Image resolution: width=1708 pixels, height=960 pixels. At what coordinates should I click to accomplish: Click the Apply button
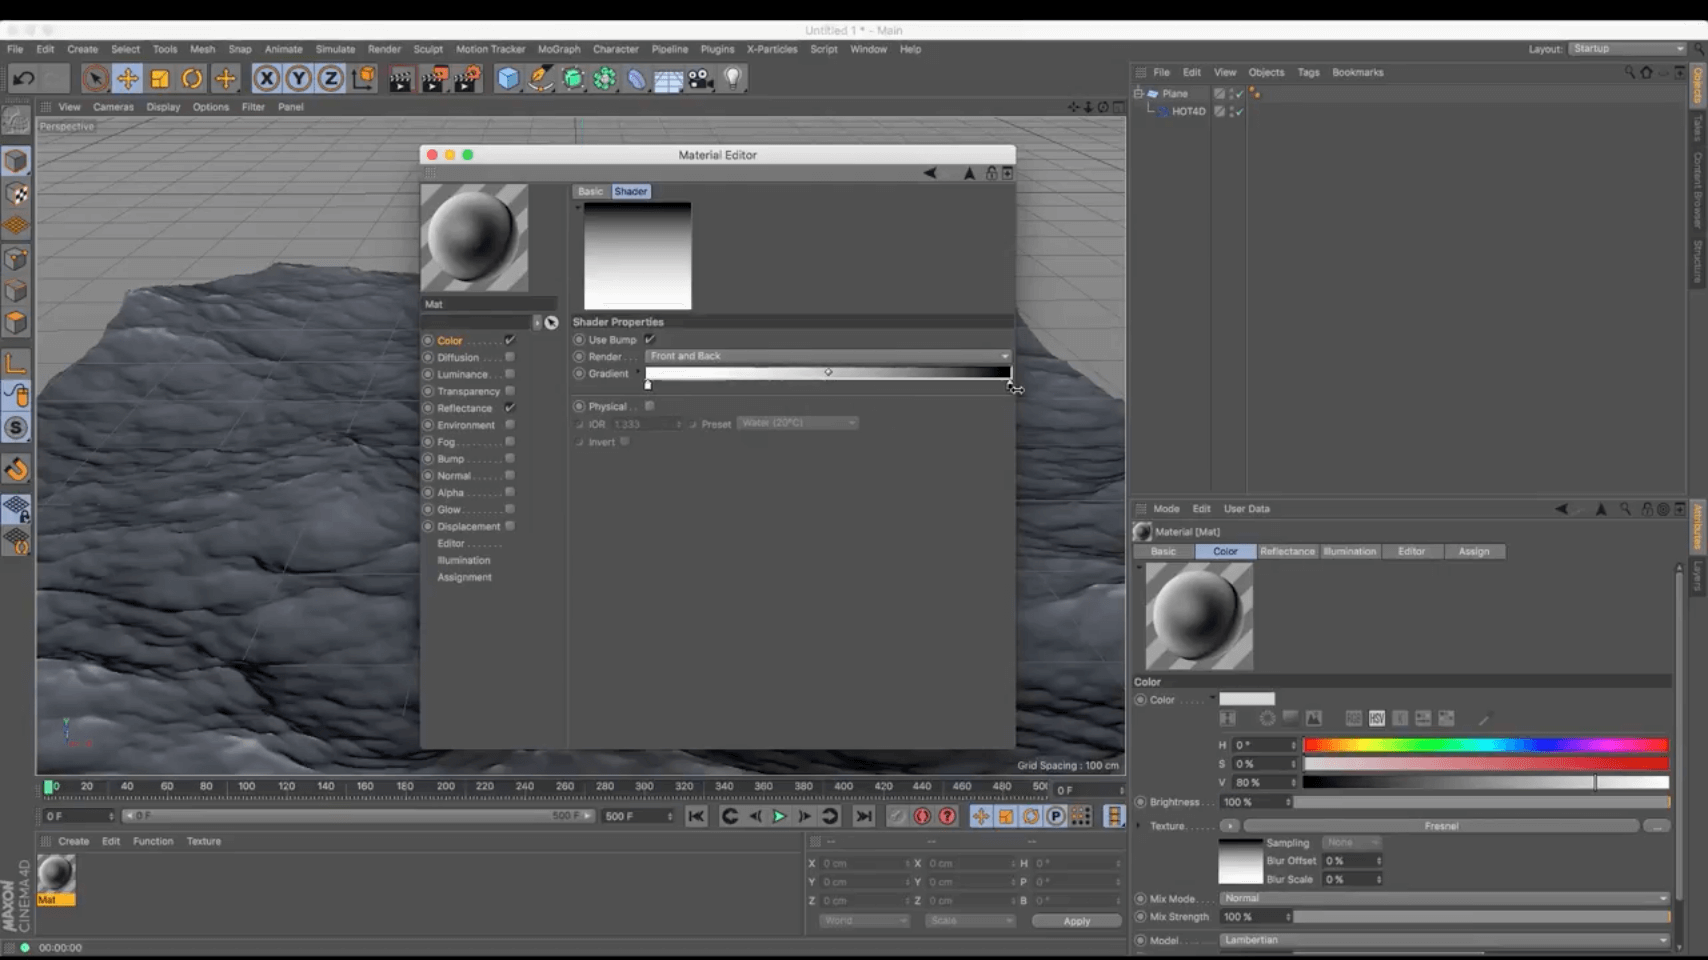point(1076,921)
